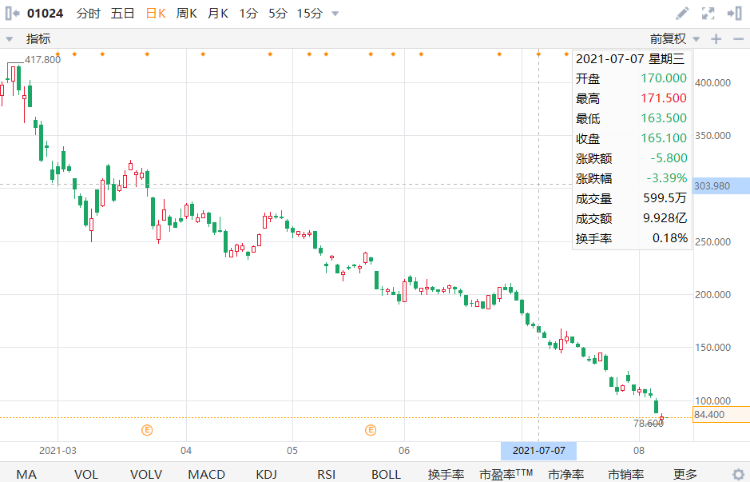Collapse the left panel using the top-left icon
Screen dimensions: 750x482
[12, 13]
